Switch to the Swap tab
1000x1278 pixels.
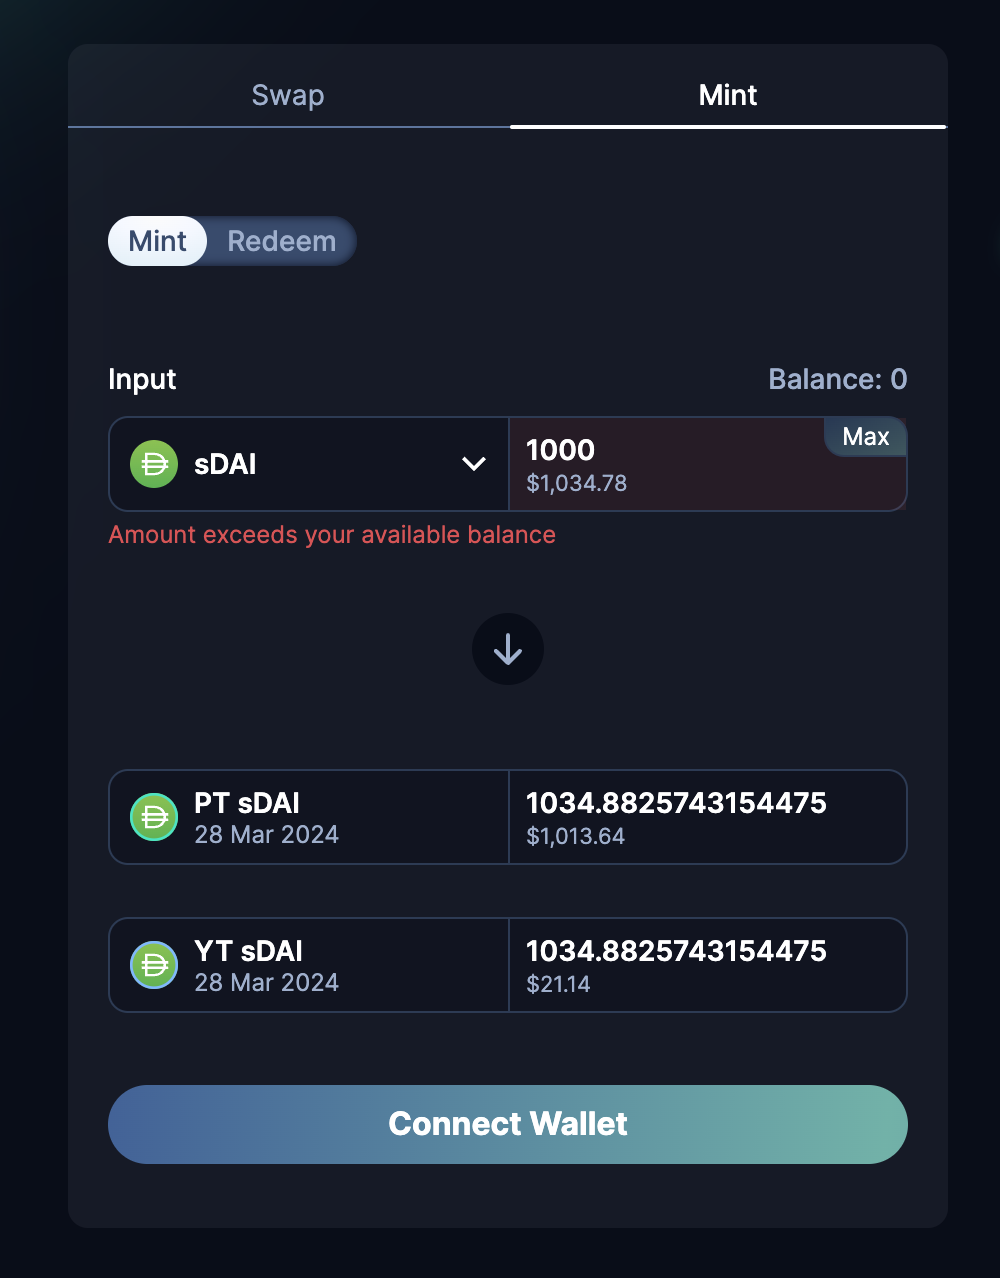coord(288,95)
